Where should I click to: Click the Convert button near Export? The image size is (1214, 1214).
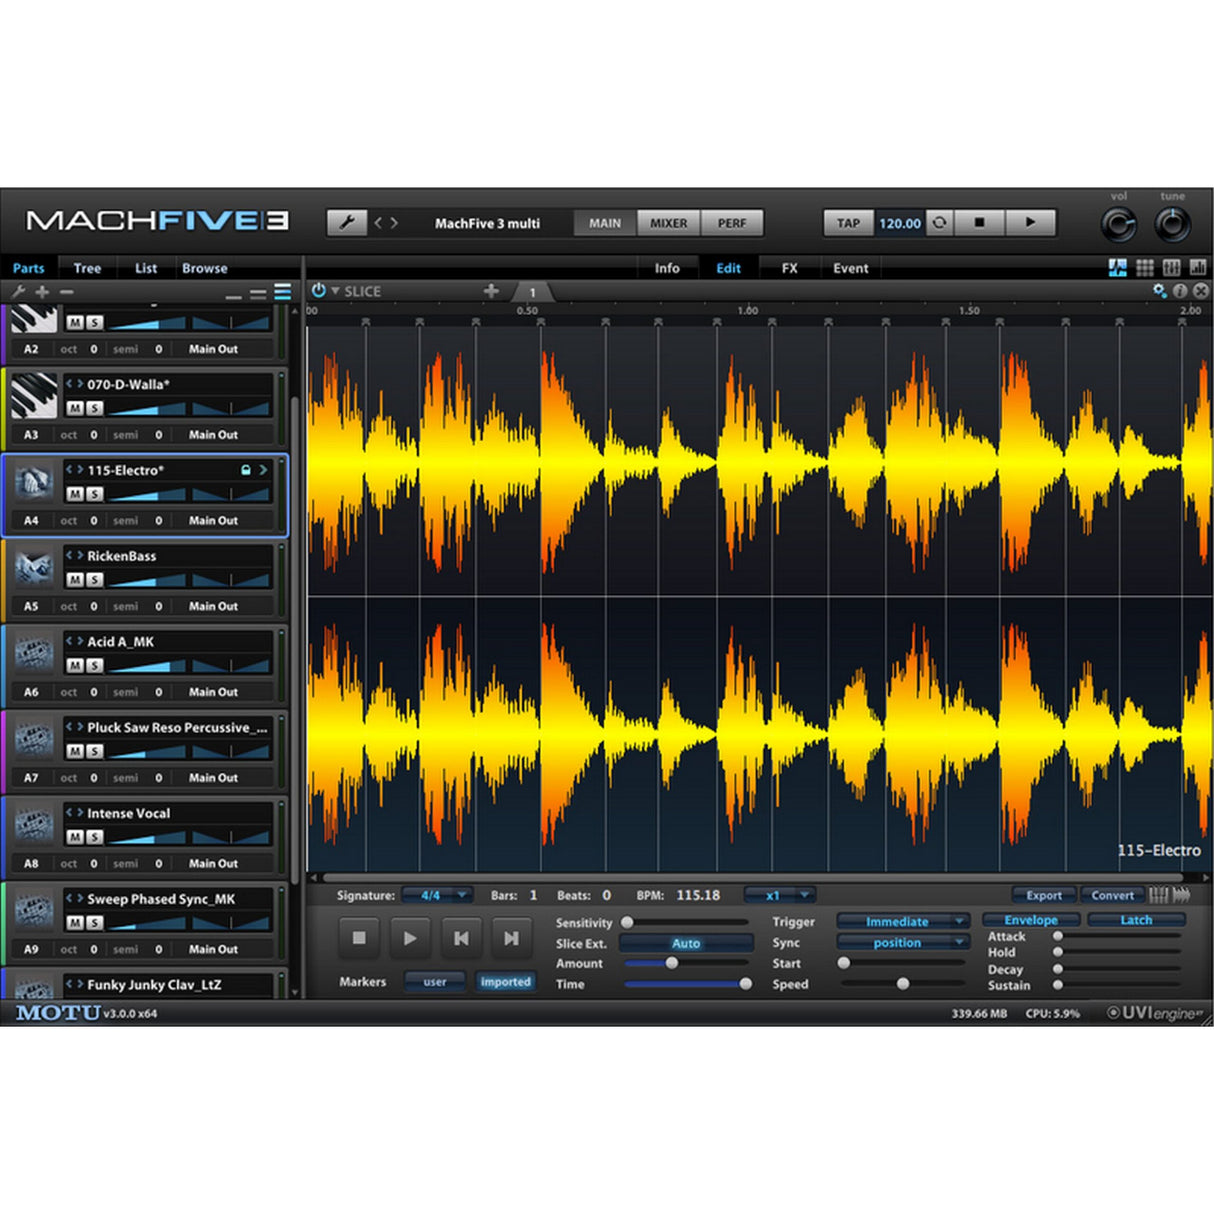click(1112, 895)
